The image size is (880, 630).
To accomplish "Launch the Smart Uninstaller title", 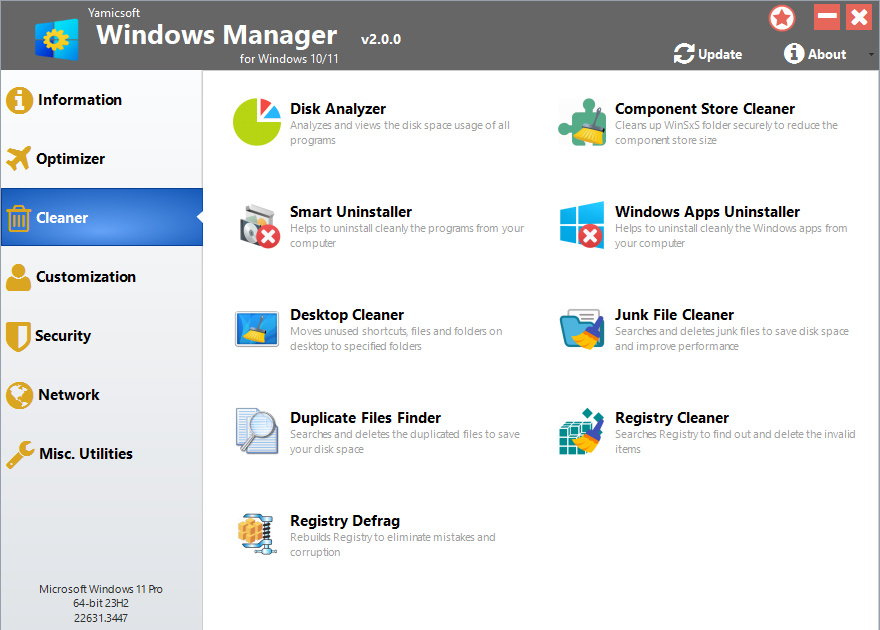I will (x=351, y=212).
